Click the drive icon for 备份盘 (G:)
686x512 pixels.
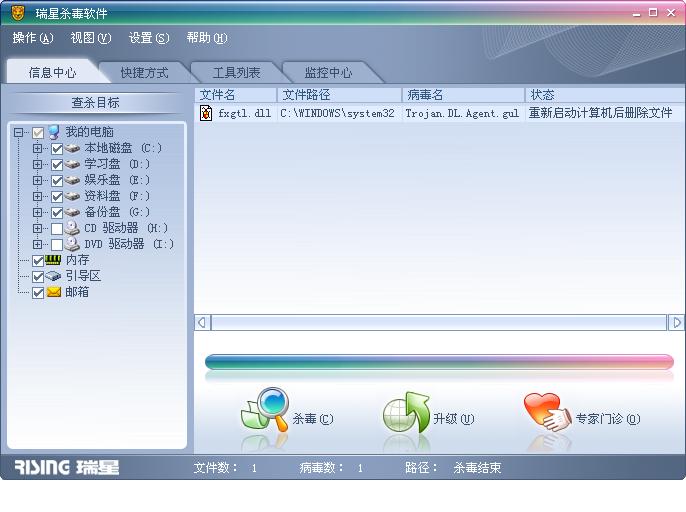(73, 212)
